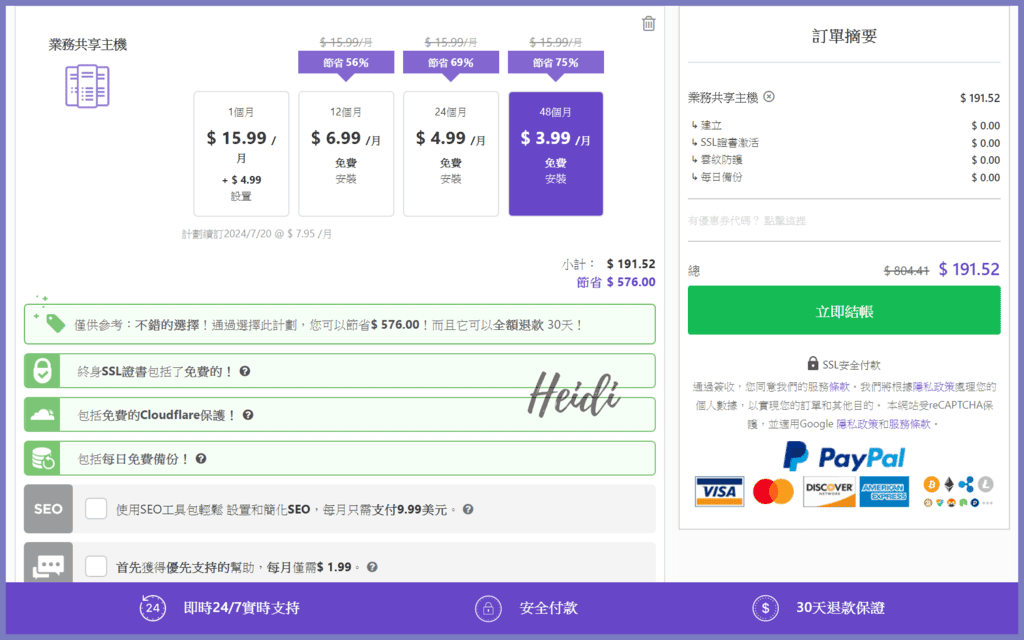
Task: Click the renewal note 計劃續訂2024/7/20
Action: click(x=257, y=234)
